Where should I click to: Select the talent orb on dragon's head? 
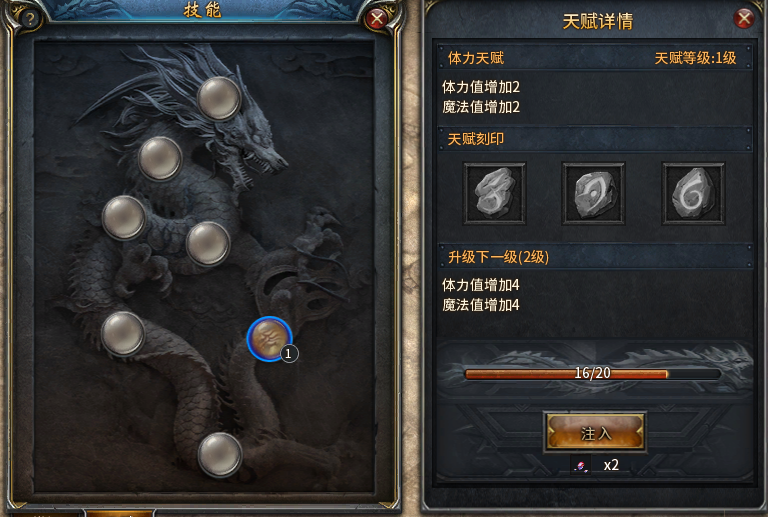coord(219,98)
